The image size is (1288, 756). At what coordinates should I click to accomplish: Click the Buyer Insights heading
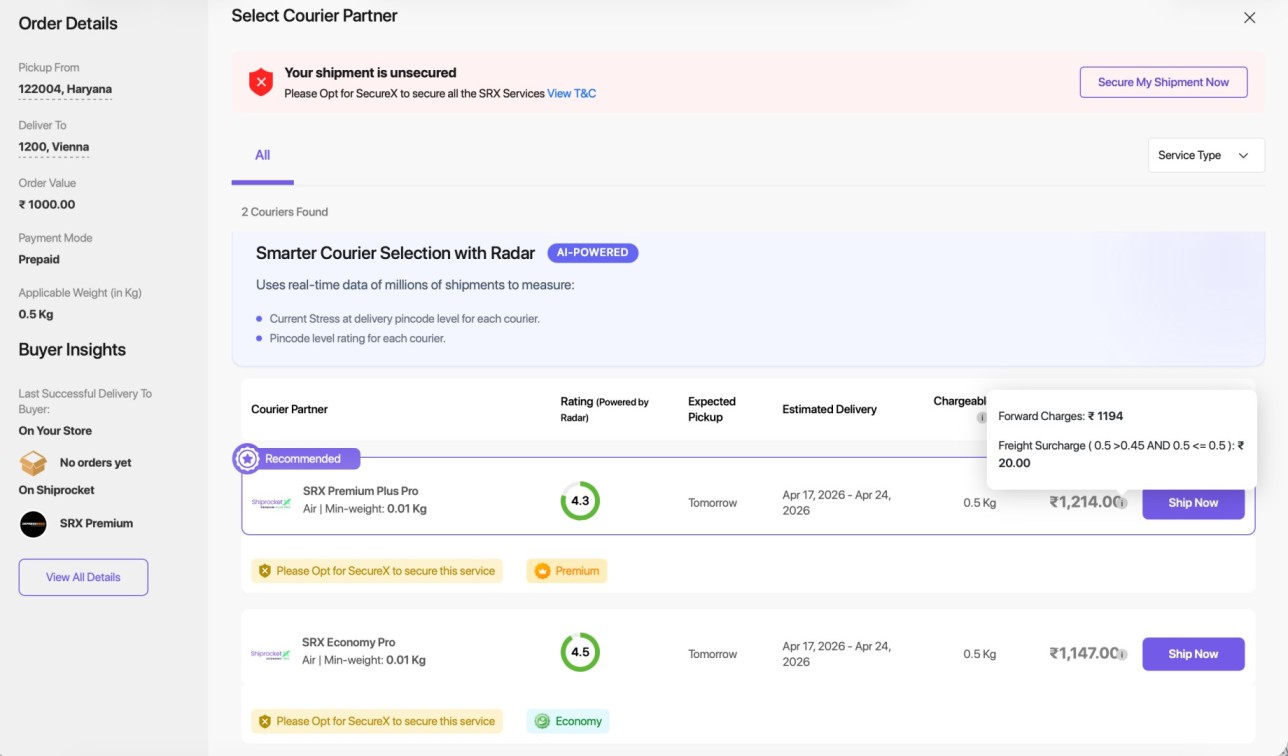[x=72, y=350]
